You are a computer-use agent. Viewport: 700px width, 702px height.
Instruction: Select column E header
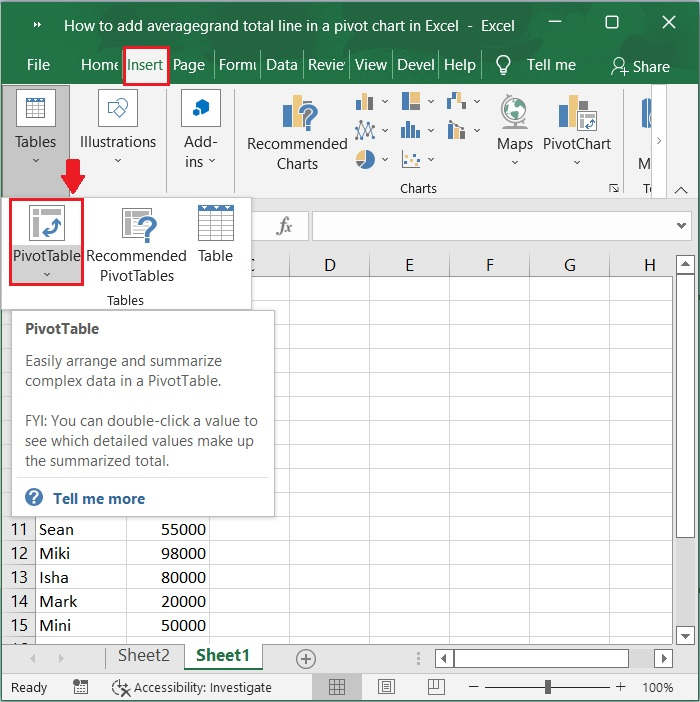[409, 265]
